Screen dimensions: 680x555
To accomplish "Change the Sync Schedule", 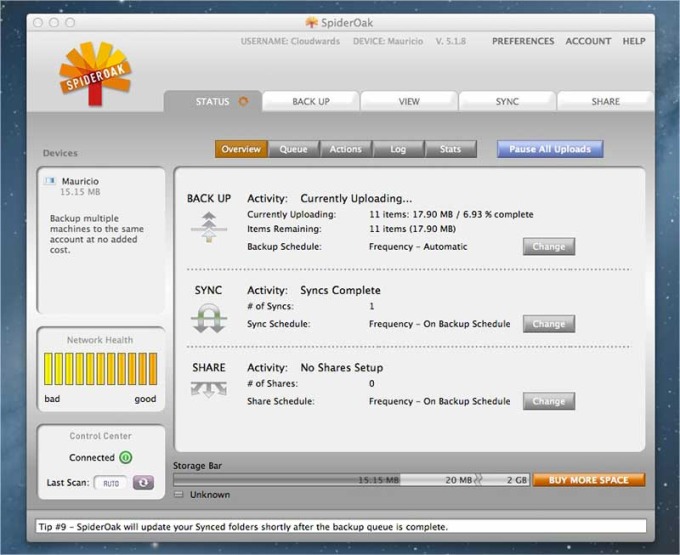I will [549, 324].
